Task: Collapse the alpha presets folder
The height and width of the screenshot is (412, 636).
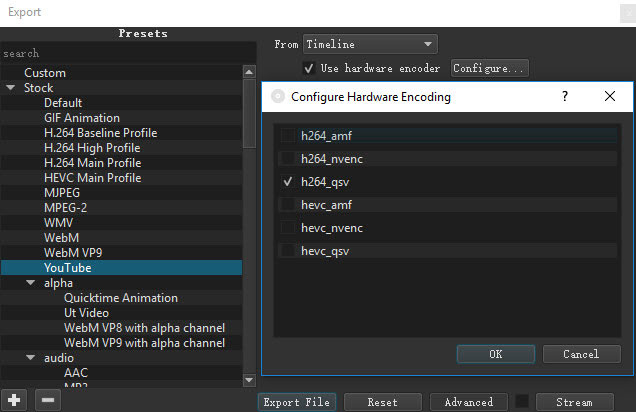Action: tap(30, 283)
